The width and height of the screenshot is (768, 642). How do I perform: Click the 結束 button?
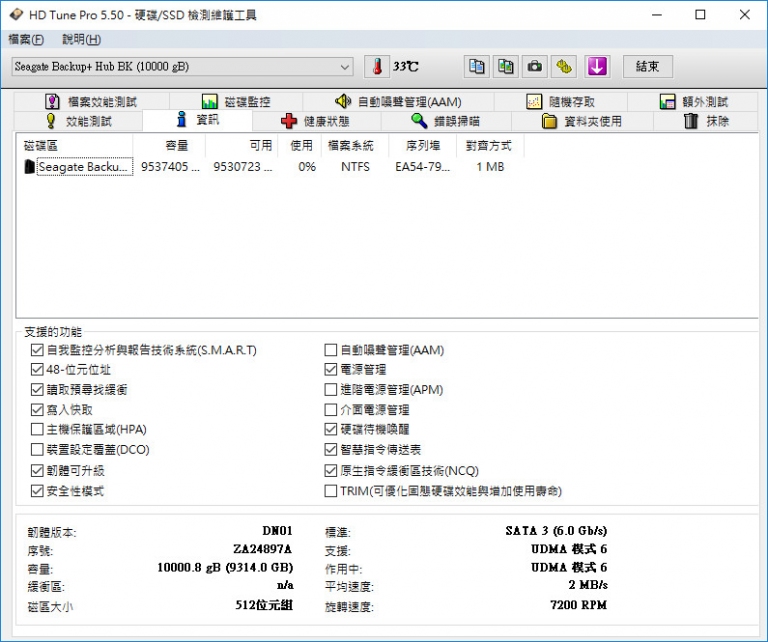648,66
